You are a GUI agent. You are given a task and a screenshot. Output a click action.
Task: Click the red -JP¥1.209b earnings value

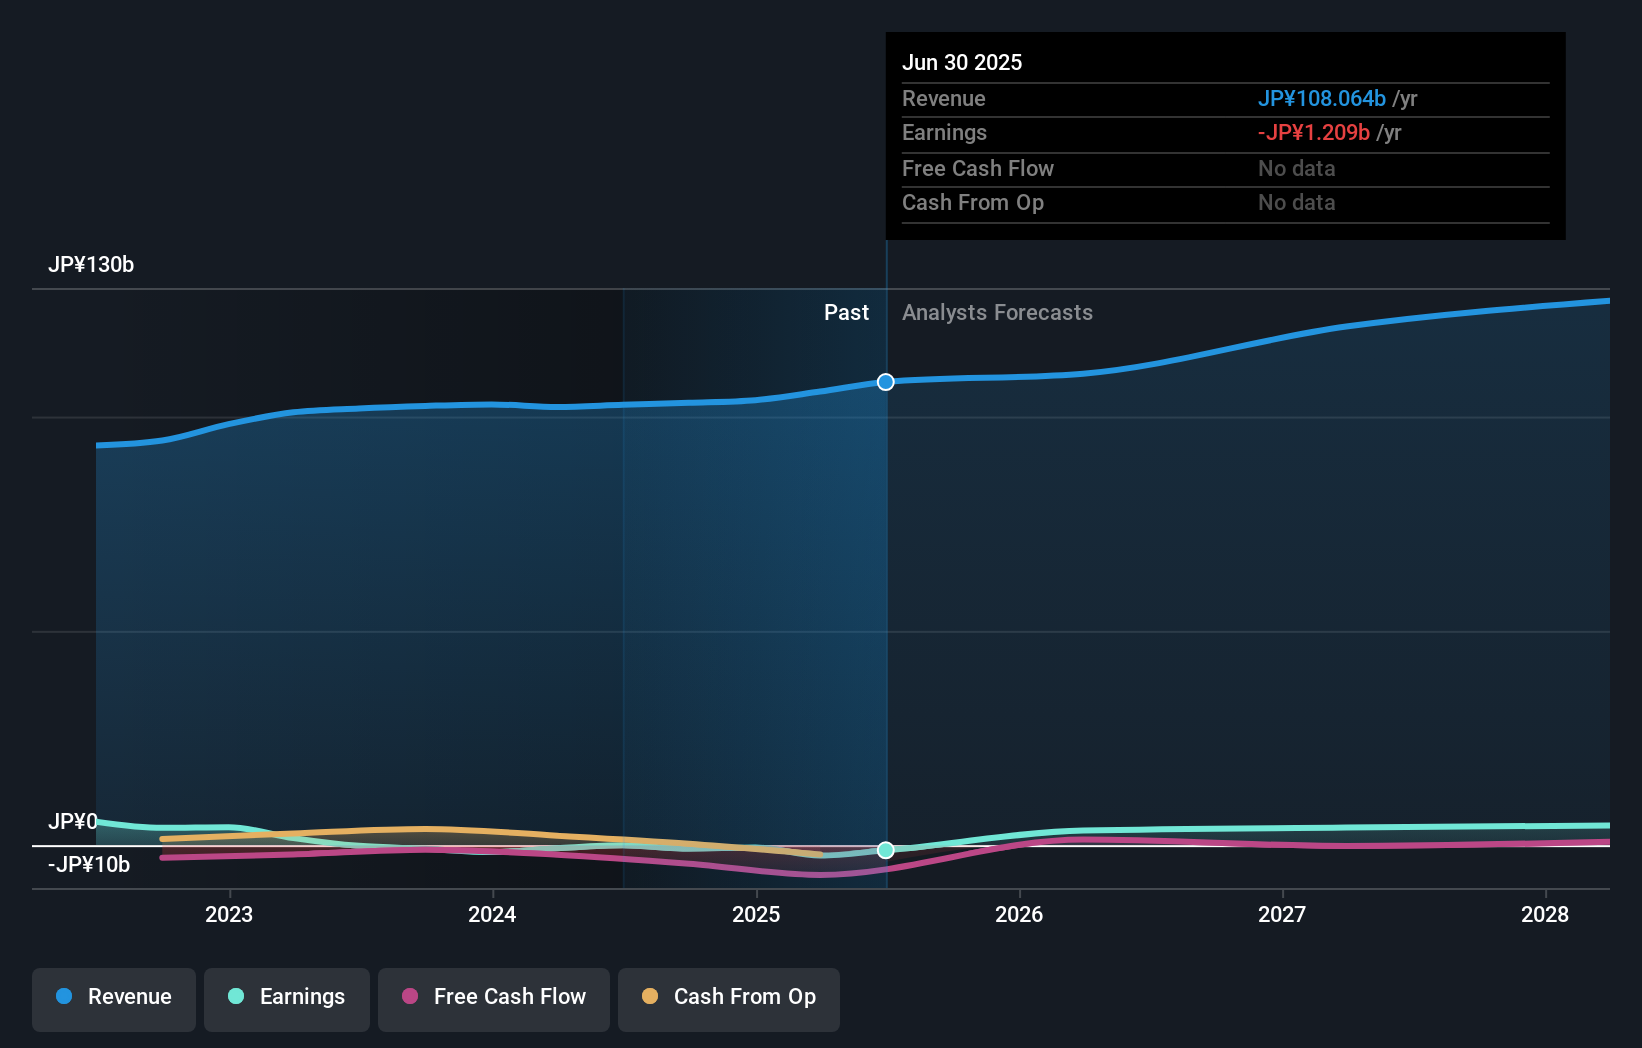point(1312,132)
